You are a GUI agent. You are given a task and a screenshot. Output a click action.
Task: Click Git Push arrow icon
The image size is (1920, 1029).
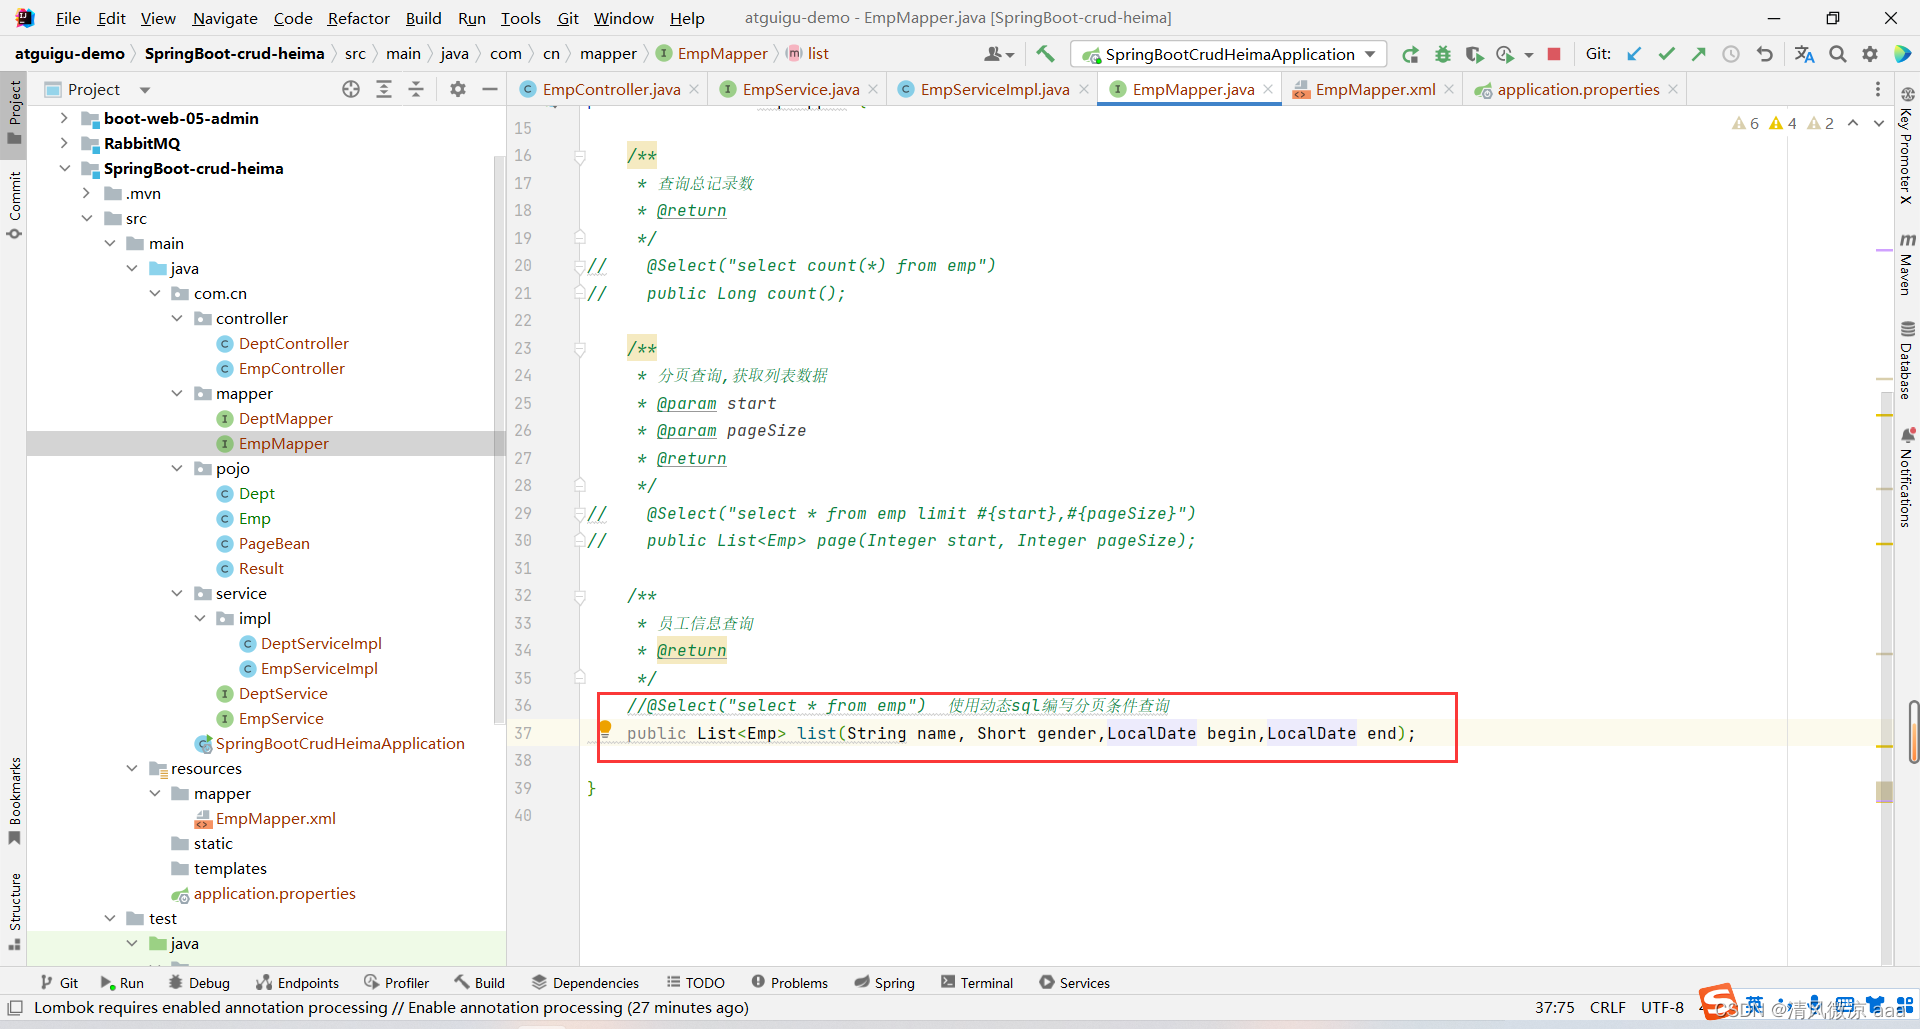(1698, 54)
